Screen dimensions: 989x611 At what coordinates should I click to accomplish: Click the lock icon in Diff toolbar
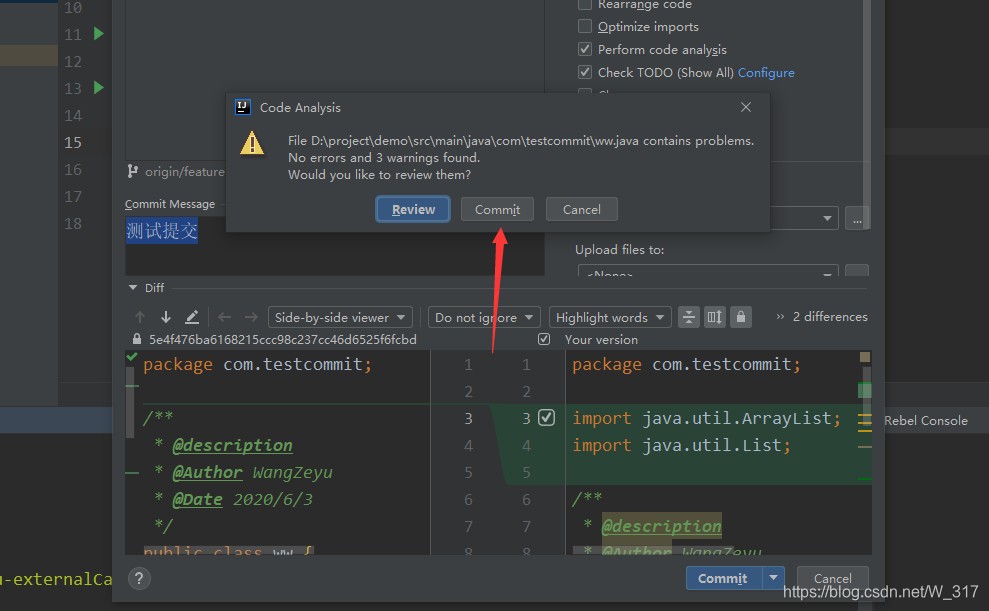tap(740, 317)
